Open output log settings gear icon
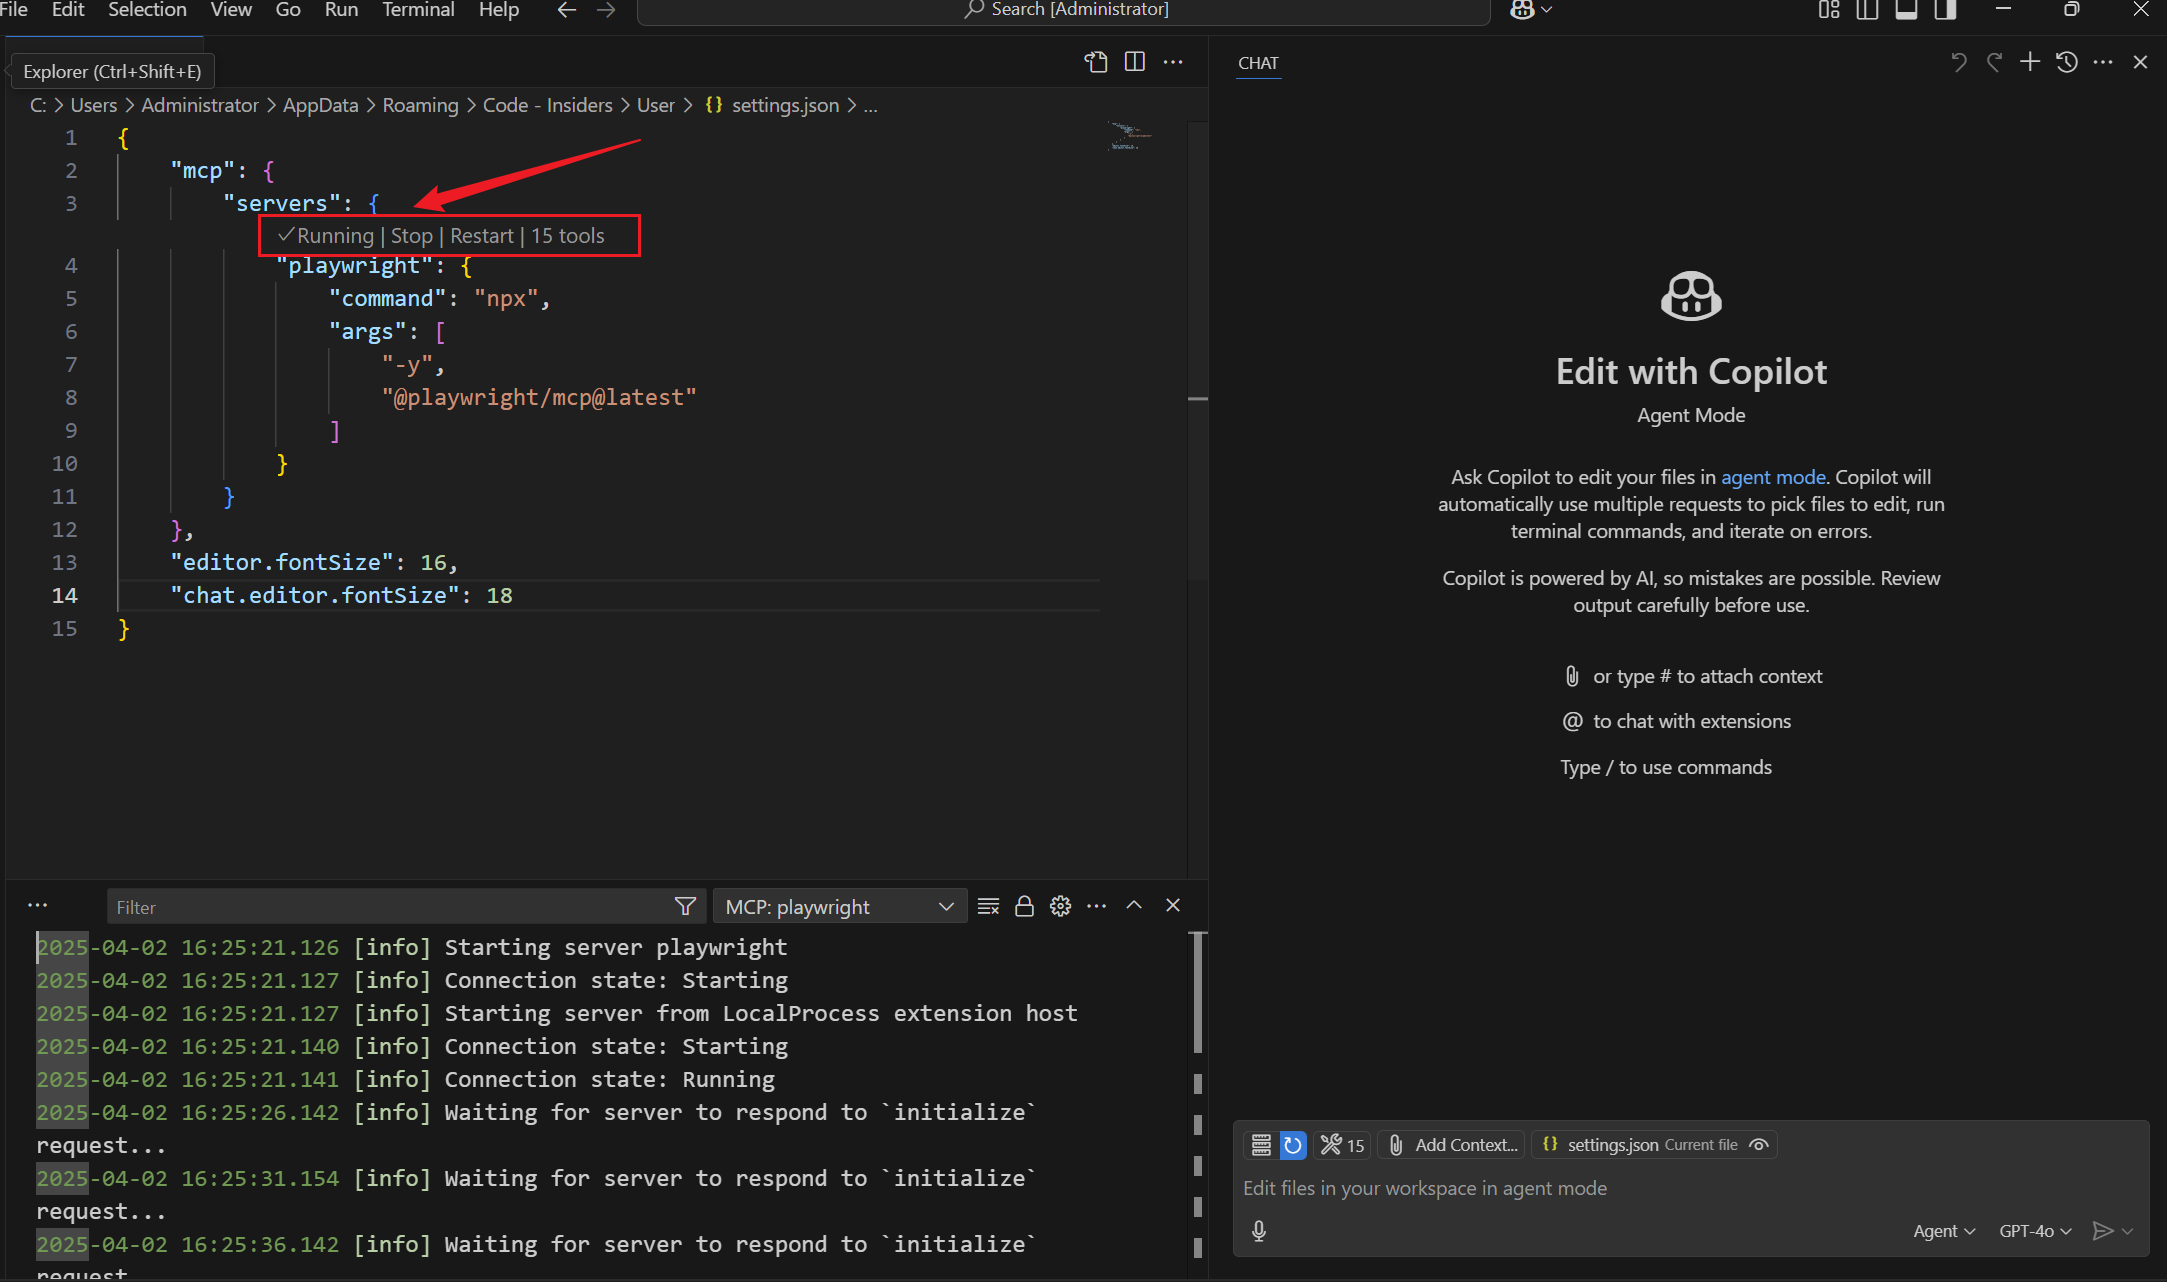Image resolution: width=2167 pixels, height=1282 pixels. point(1061,906)
